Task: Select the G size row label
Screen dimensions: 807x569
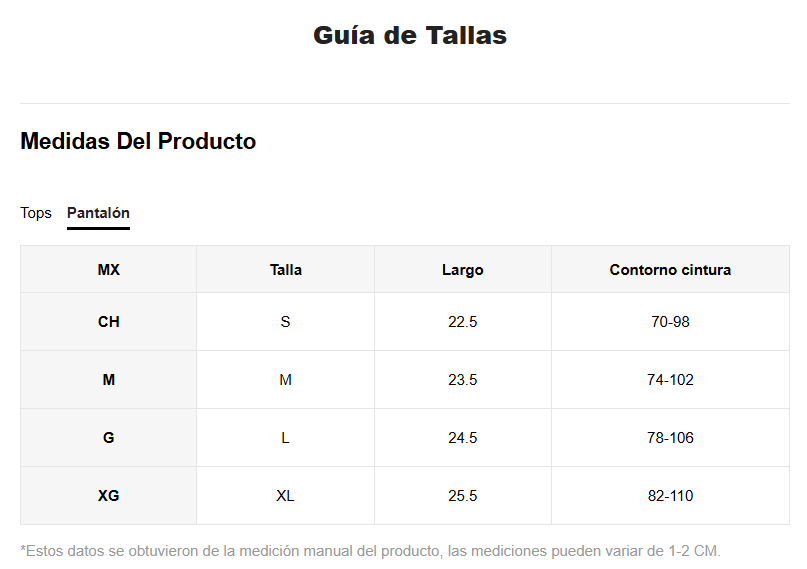Action: [109, 438]
